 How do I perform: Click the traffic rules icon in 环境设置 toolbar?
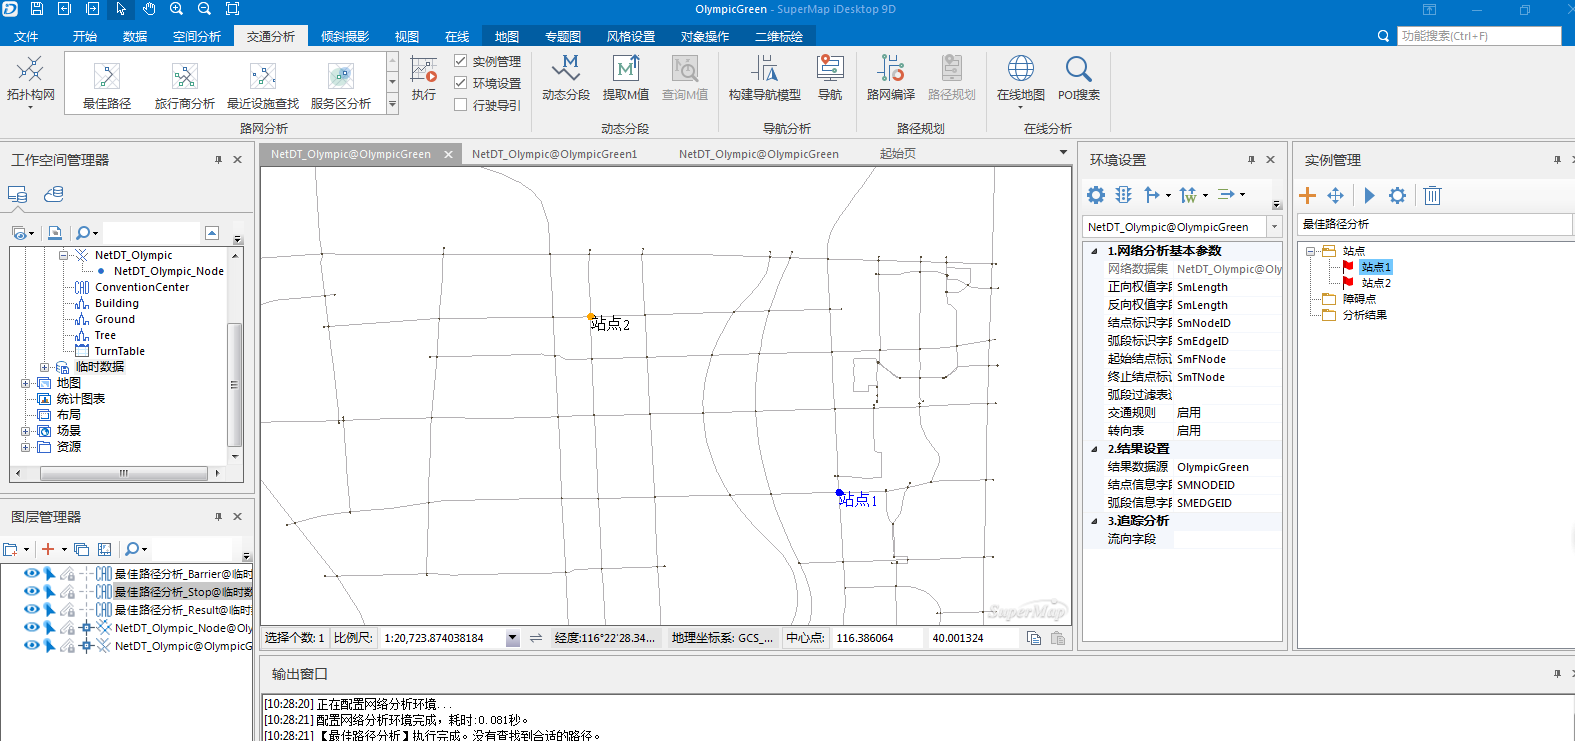(1124, 195)
